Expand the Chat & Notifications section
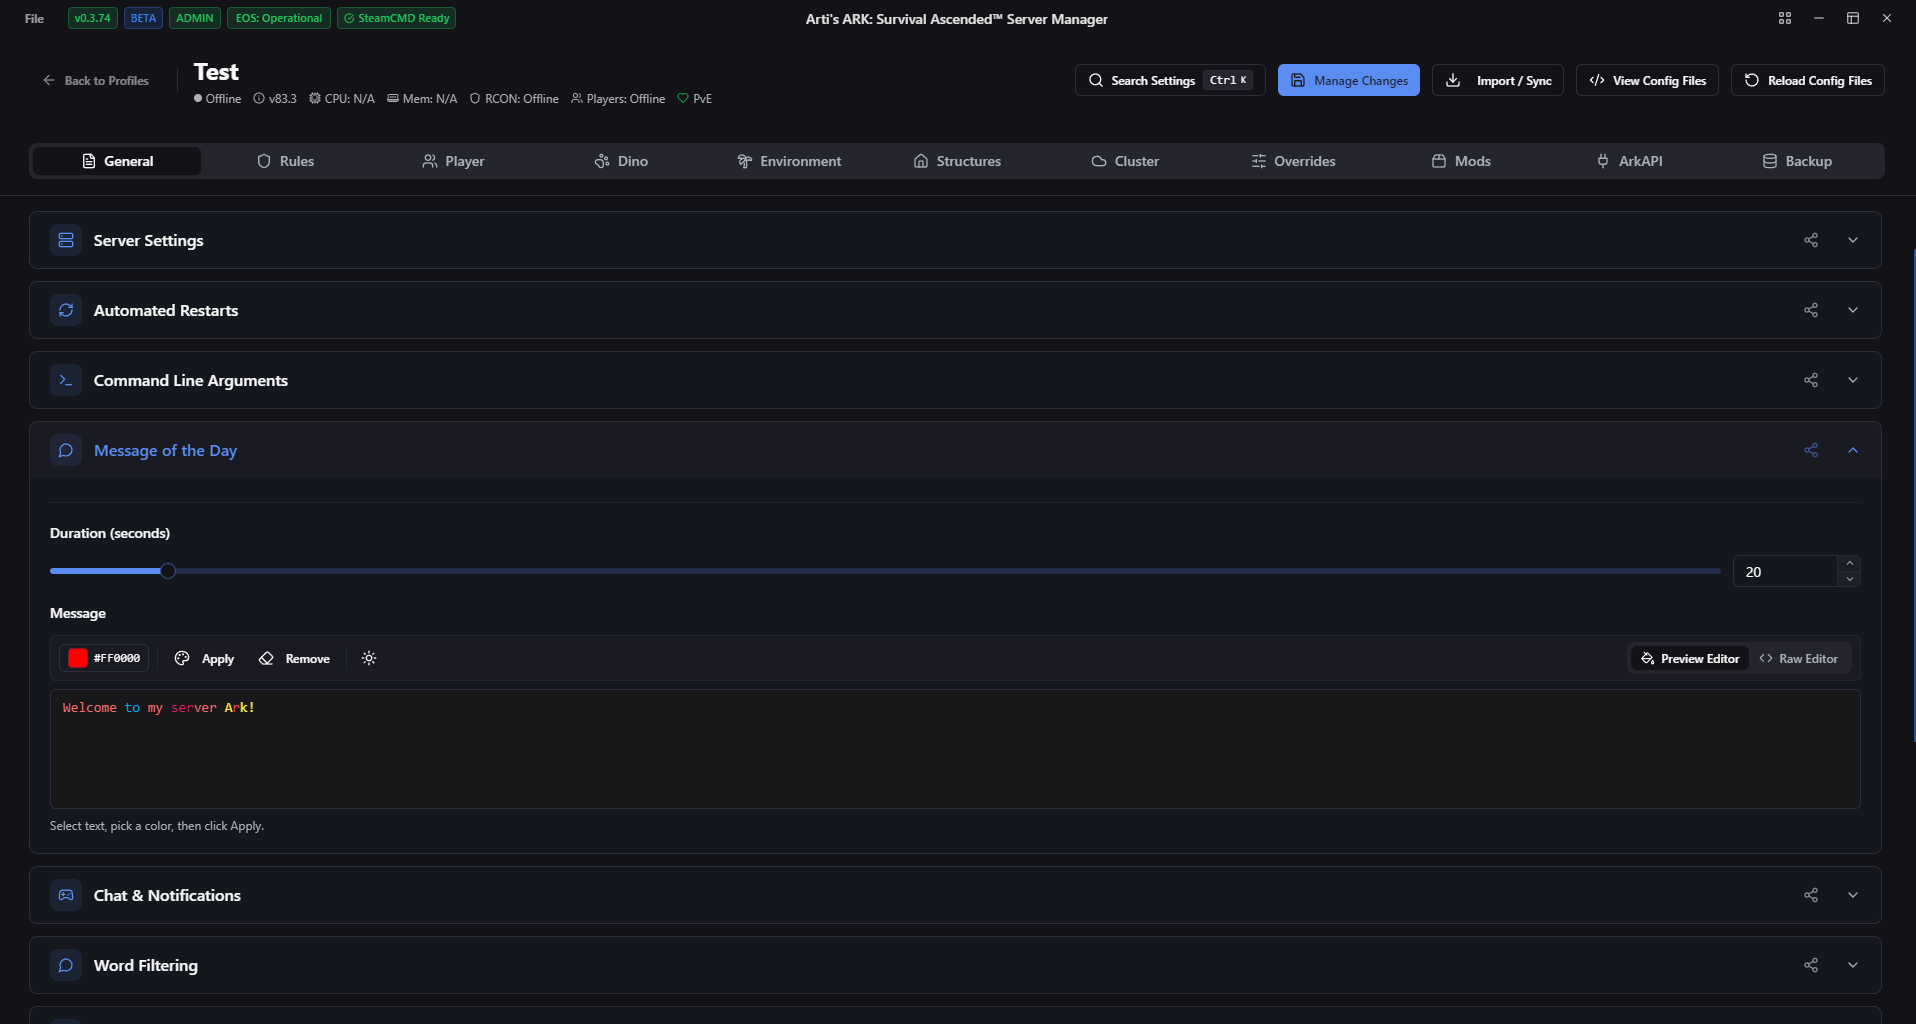 1852,895
